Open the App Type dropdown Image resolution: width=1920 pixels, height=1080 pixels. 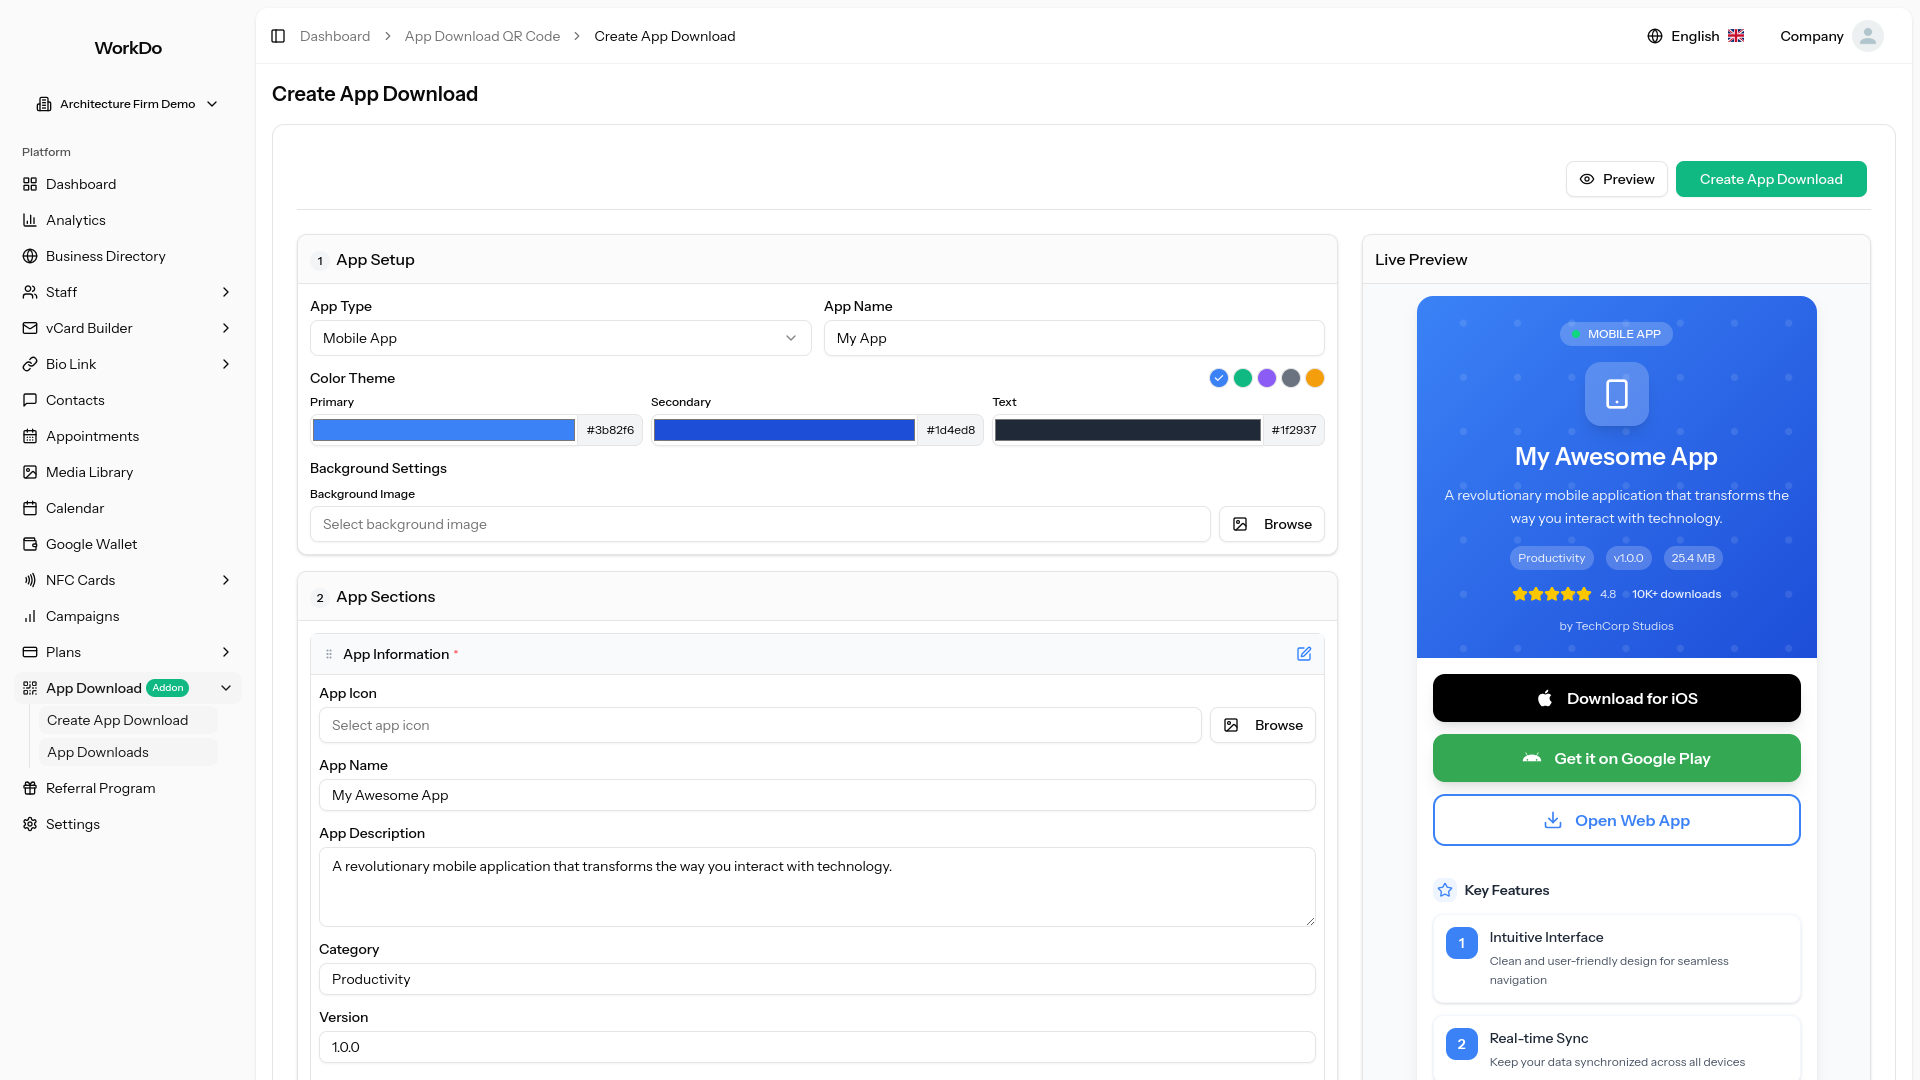point(560,338)
